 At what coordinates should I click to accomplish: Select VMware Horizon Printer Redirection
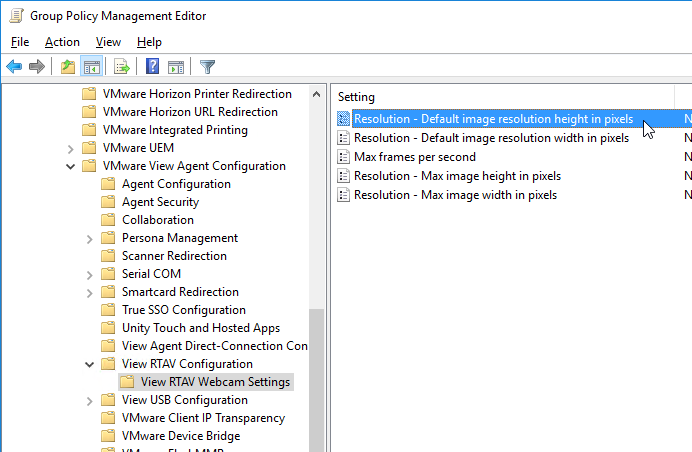[x=197, y=94]
